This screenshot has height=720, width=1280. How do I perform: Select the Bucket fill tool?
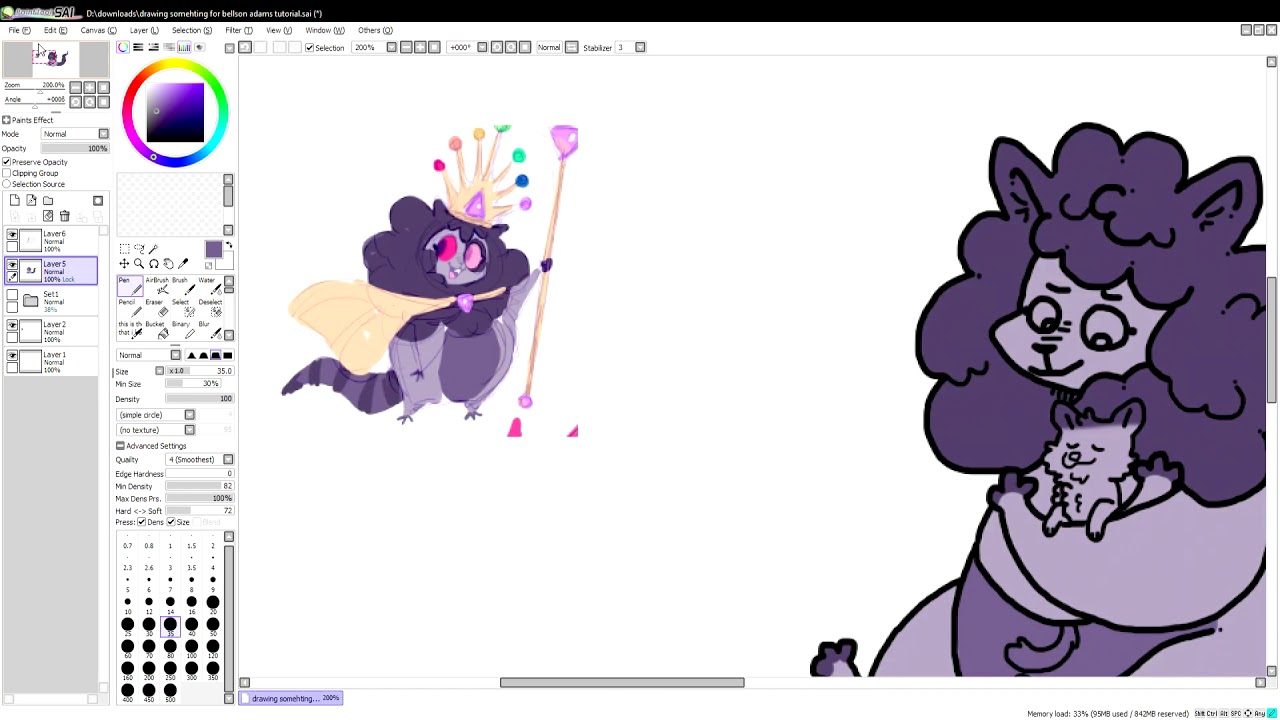[158, 330]
